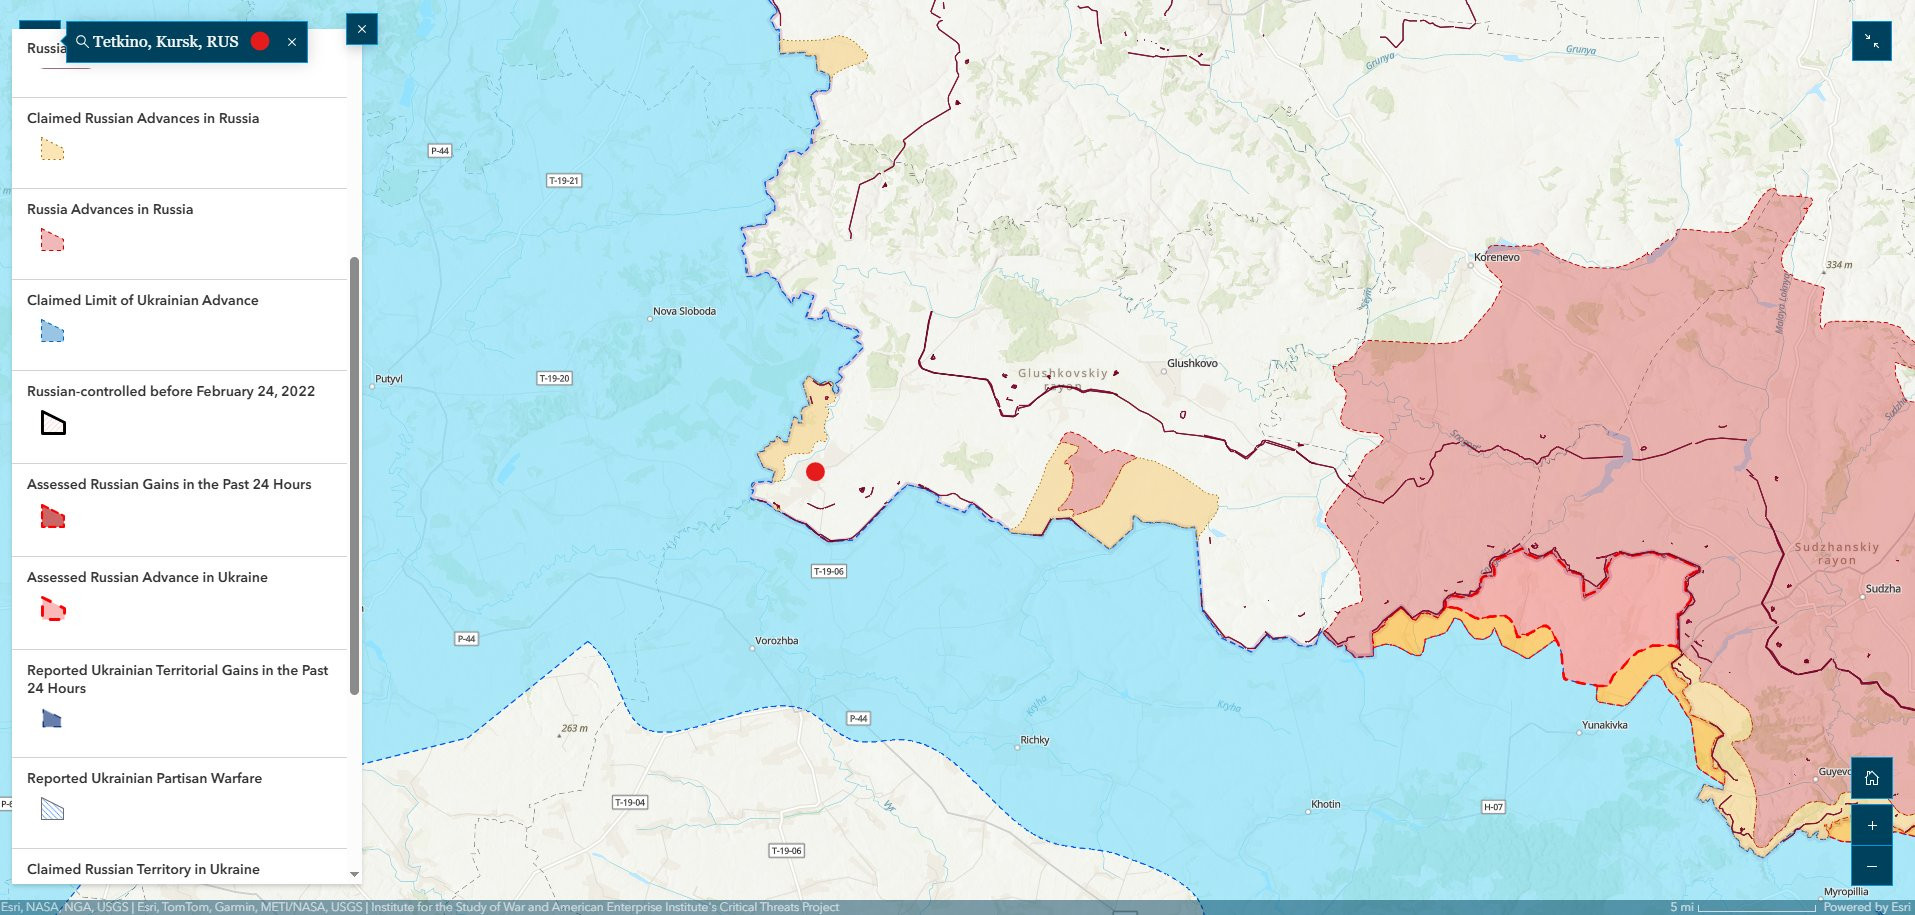Screen dimensions: 1915x915
Task: Select the Assessed Russian Advance in Ukraine label
Action: pos(147,577)
